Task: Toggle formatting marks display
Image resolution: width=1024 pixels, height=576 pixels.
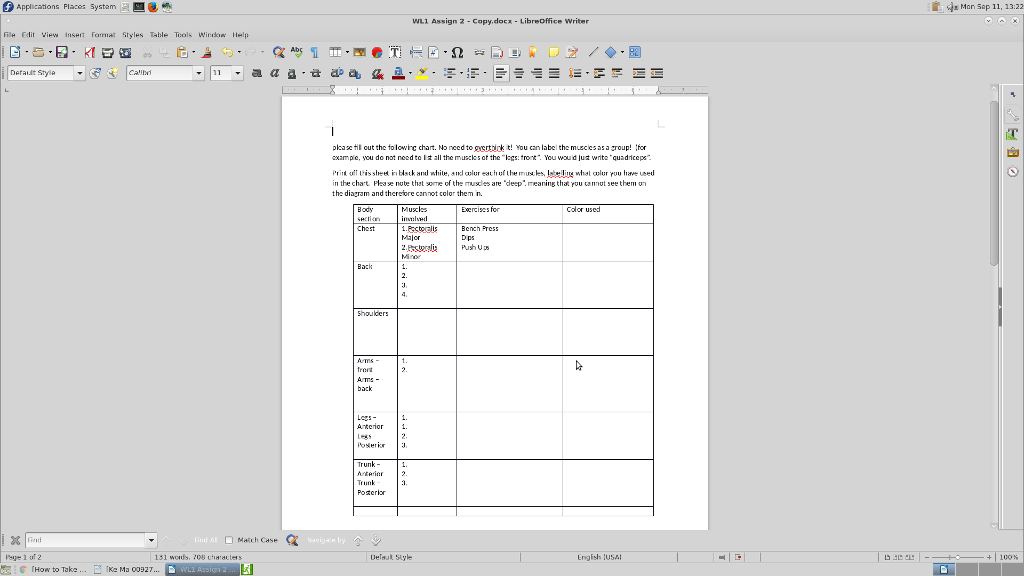Action: [314, 50]
